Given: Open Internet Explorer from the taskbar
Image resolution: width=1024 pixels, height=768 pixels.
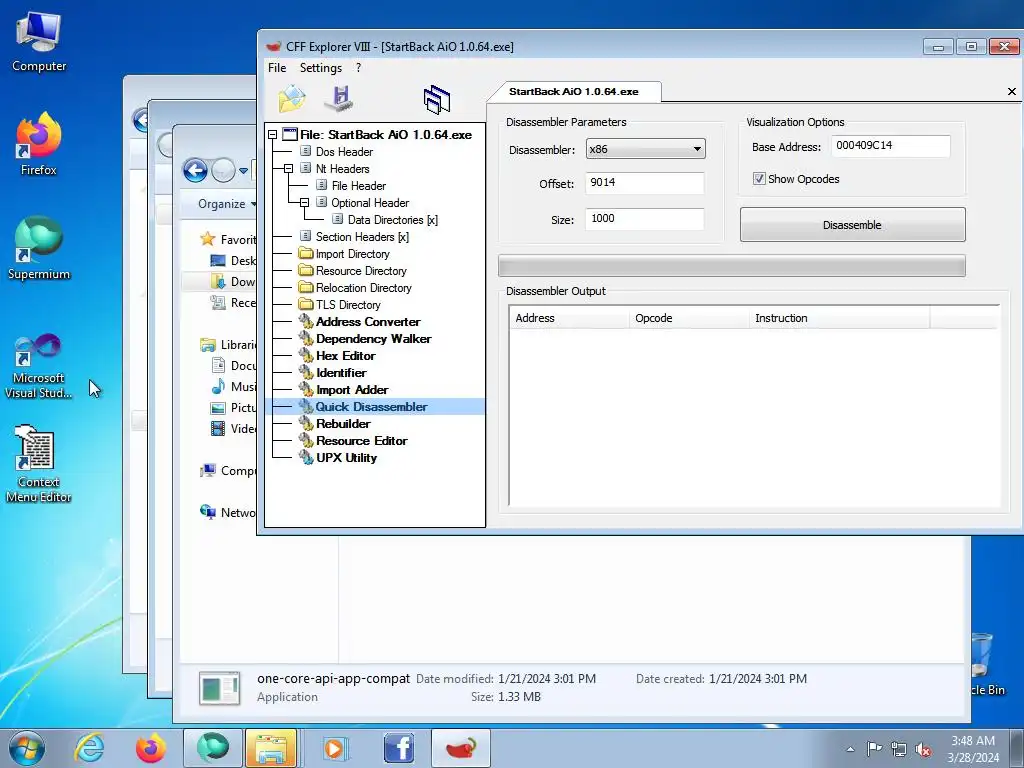Looking at the screenshot, I should 89,748.
